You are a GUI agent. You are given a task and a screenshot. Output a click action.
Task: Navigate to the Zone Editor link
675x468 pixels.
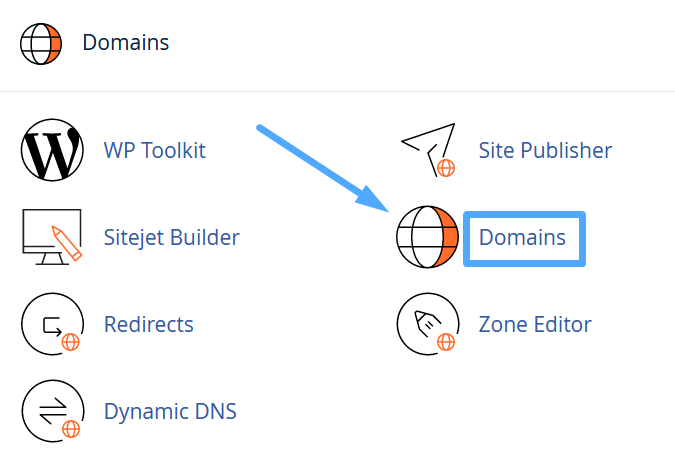535,325
